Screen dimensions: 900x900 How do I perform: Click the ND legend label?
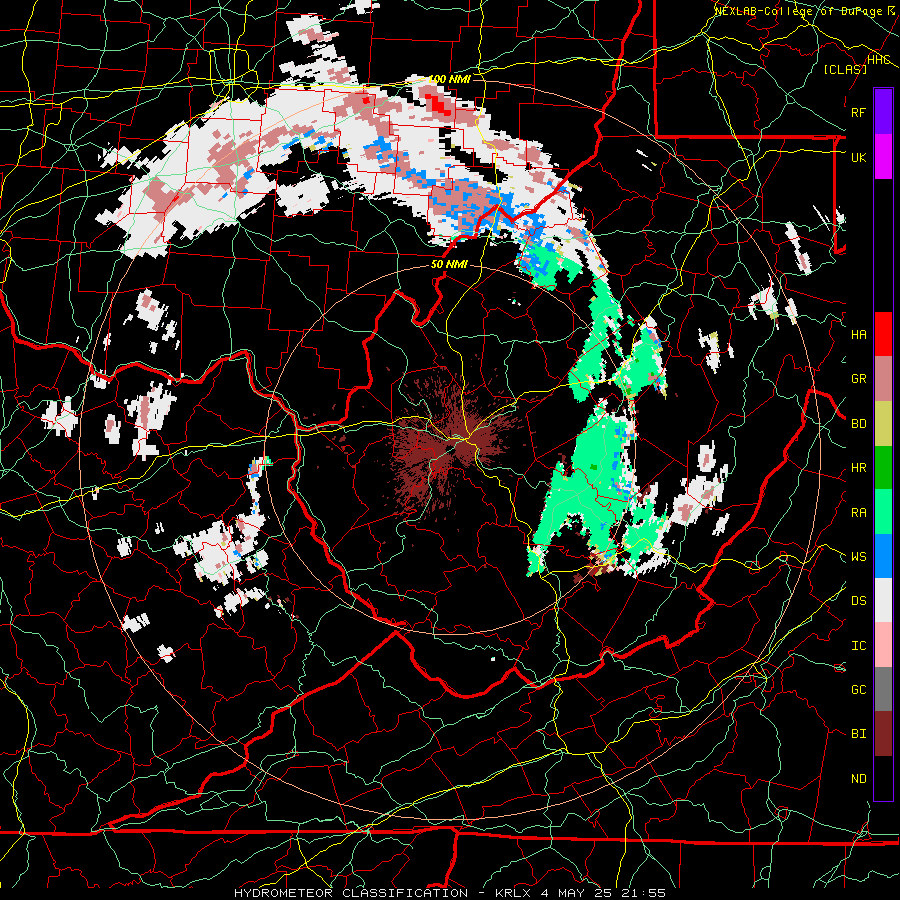click(859, 779)
